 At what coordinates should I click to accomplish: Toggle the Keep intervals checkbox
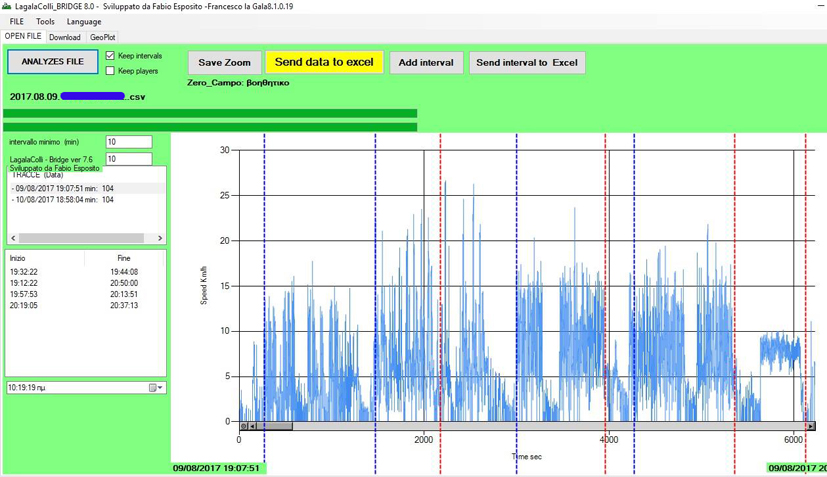111,57
